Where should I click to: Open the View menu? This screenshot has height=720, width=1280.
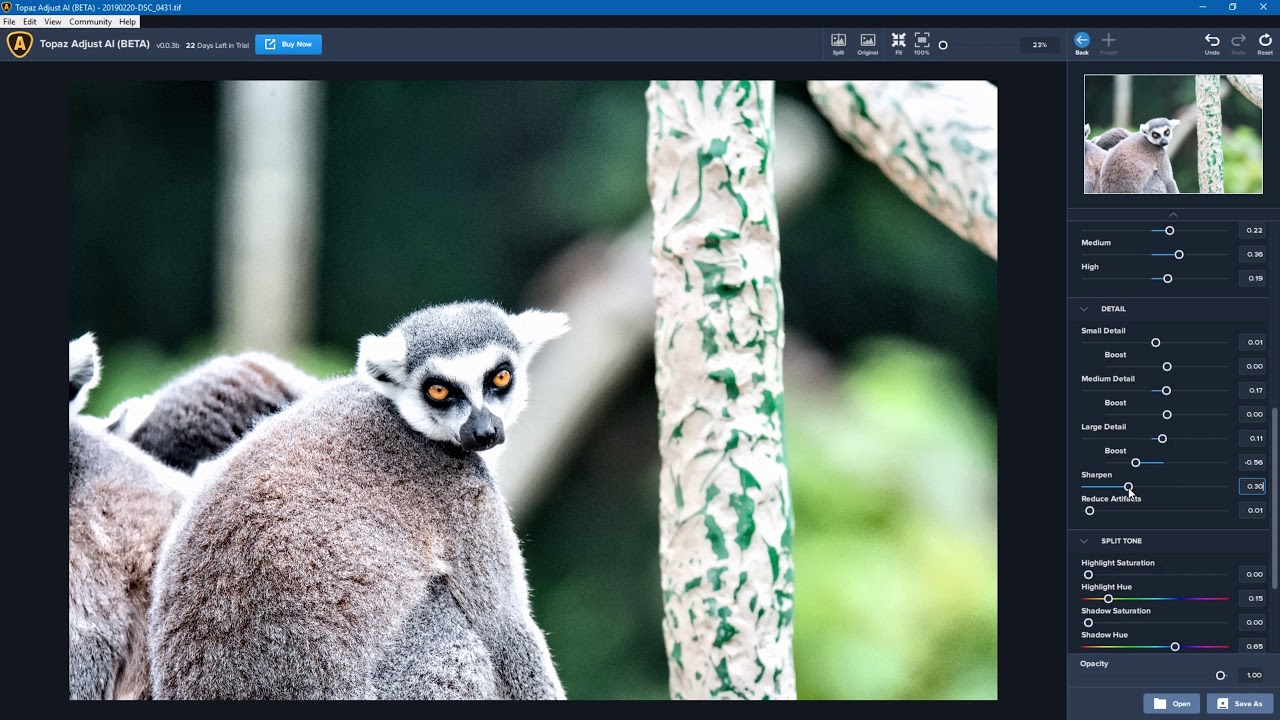[53, 22]
